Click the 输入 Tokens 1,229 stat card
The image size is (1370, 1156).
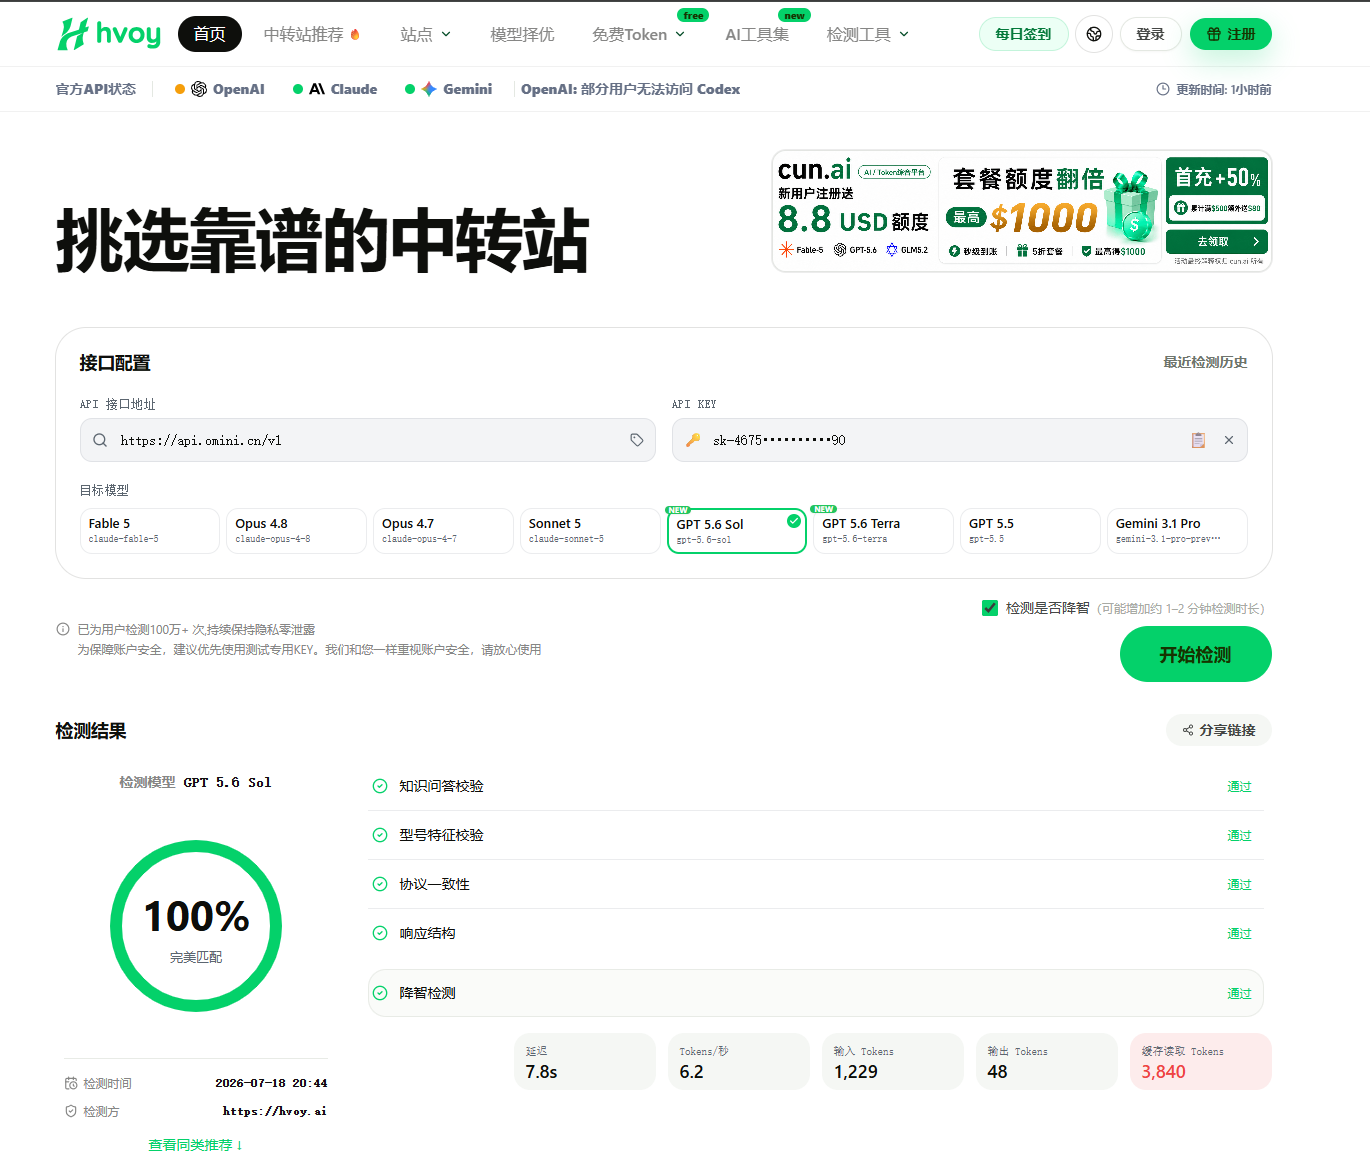tap(893, 1062)
